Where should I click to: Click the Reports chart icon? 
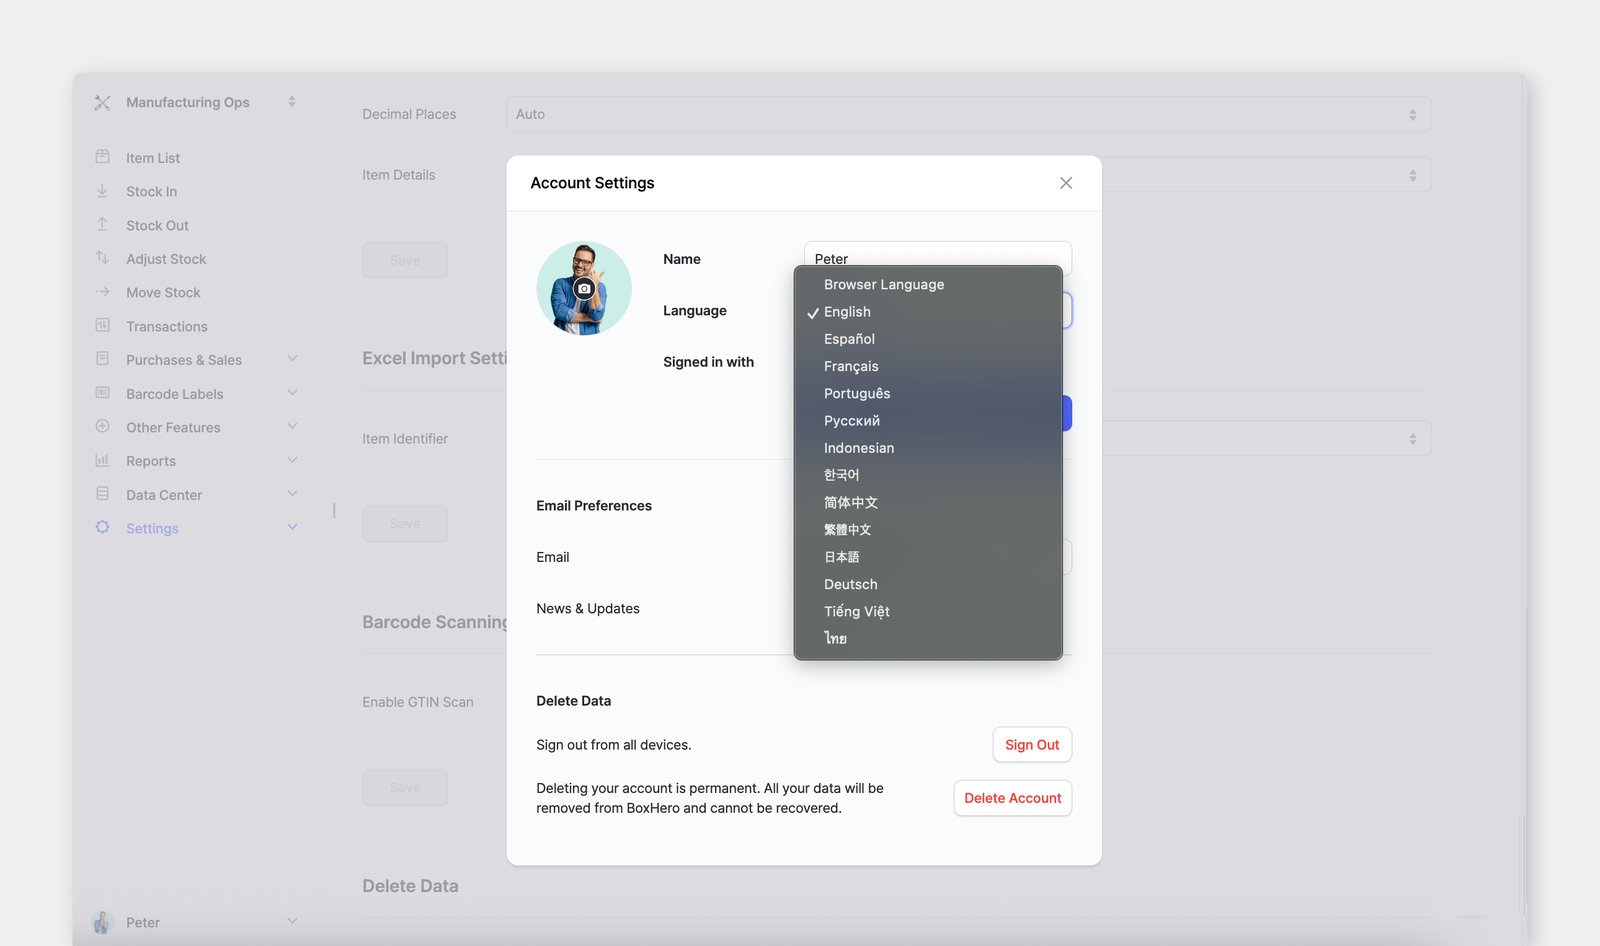click(x=102, y=460)
